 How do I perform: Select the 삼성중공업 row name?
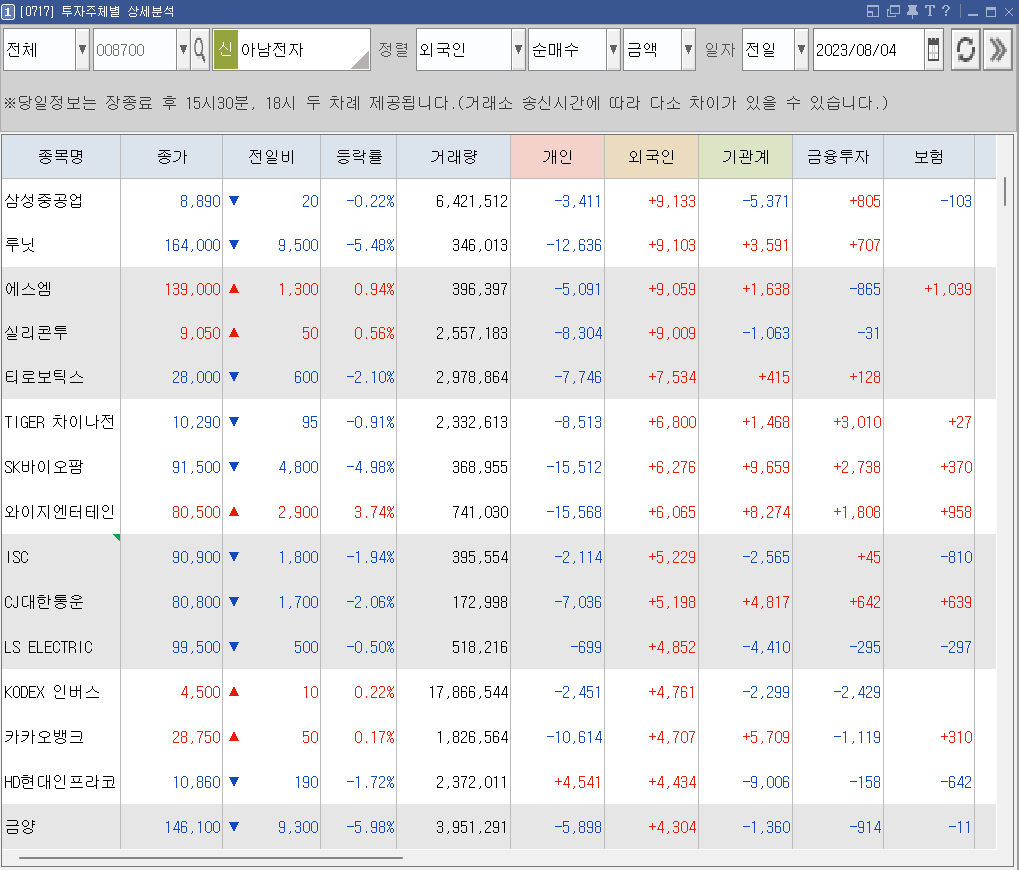coord(44,201)
